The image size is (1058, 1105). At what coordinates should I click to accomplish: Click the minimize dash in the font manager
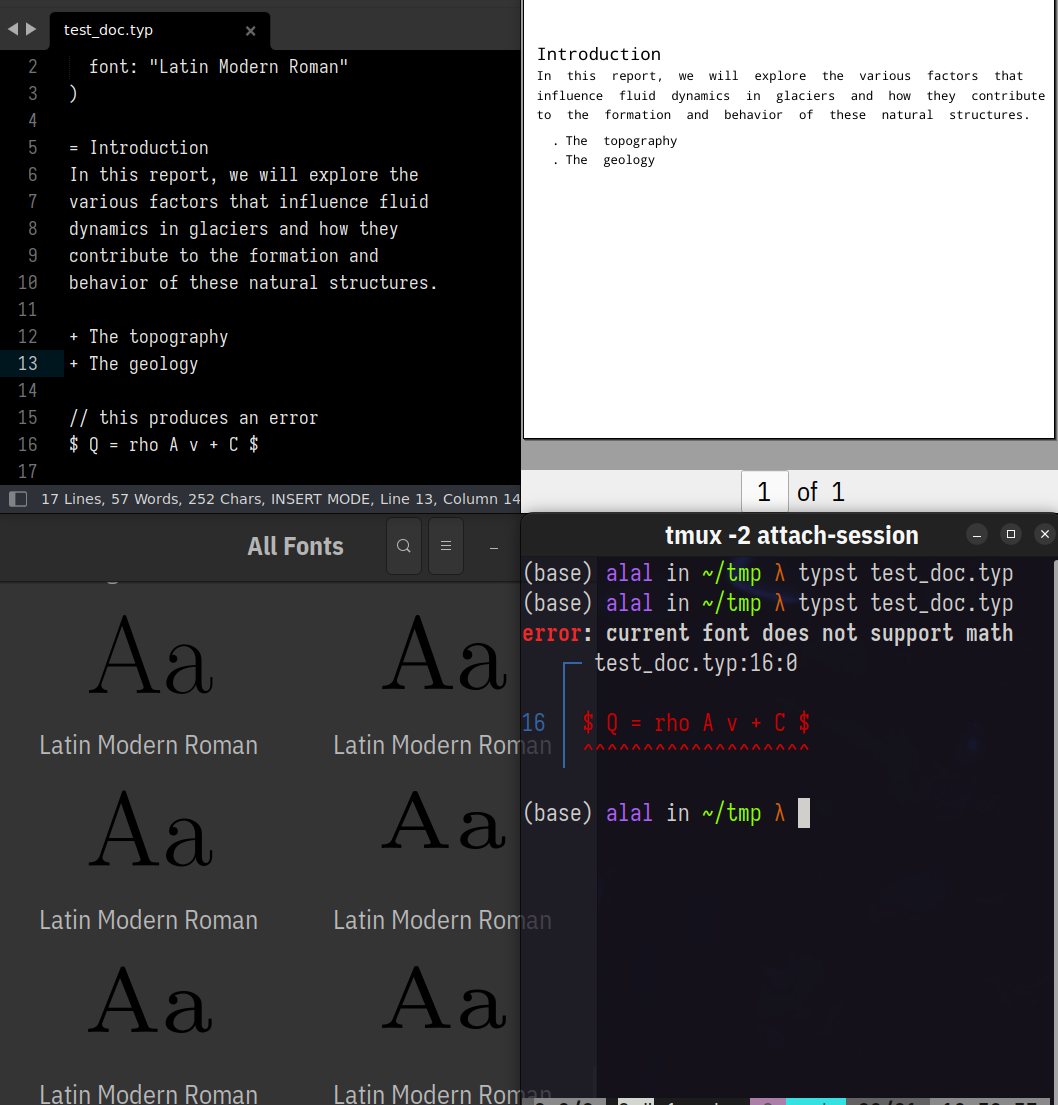pos(491,550)
